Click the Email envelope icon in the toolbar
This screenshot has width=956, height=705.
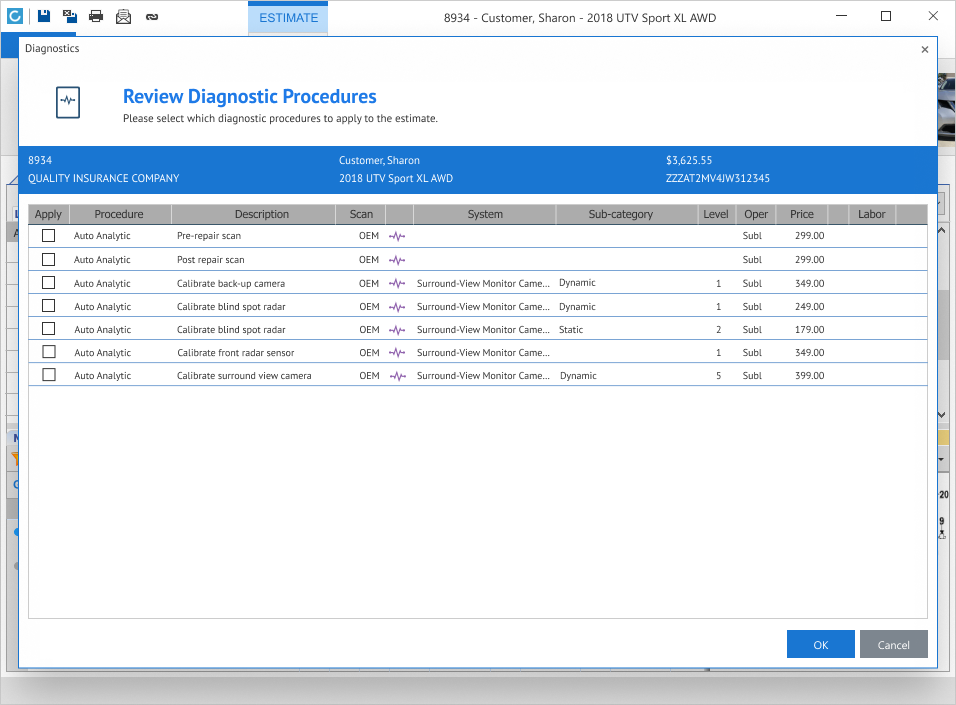123,16
